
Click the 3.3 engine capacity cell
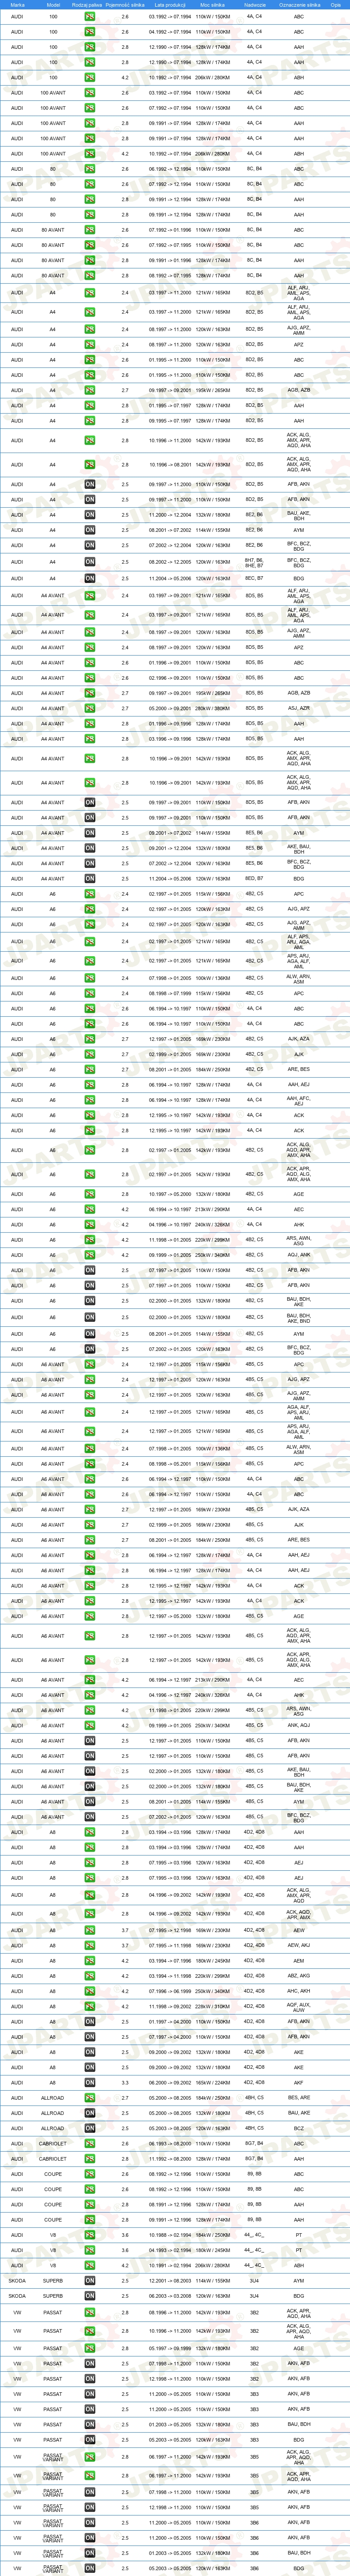tap(125, 2082)
